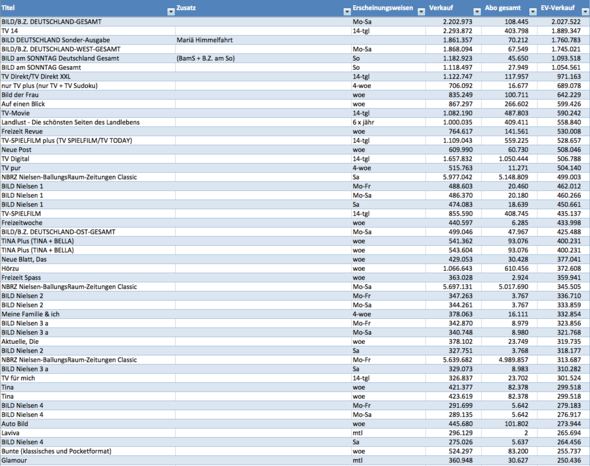This screenshot has width=590, height=466.
Task: Click the 487.803 Abo gesamt value
Action: click(509, 113)
